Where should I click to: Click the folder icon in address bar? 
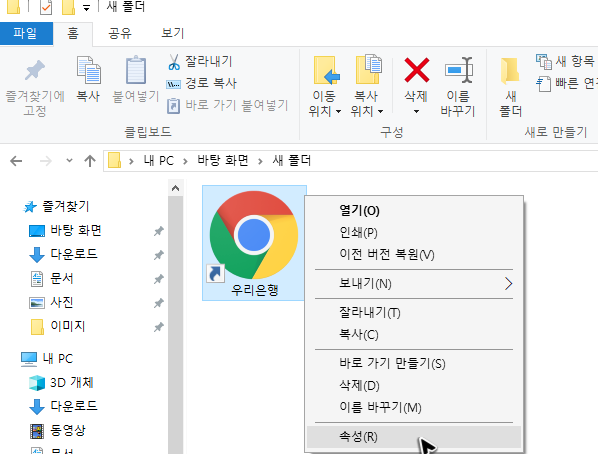114,161
